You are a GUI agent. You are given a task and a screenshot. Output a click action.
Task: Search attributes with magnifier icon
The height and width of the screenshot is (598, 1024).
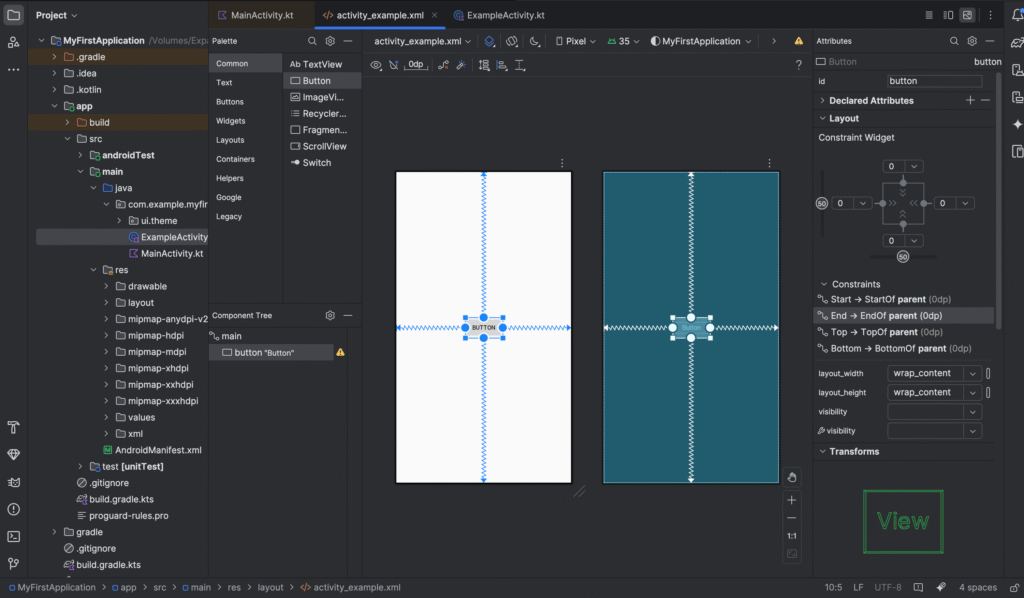[954, 41]
